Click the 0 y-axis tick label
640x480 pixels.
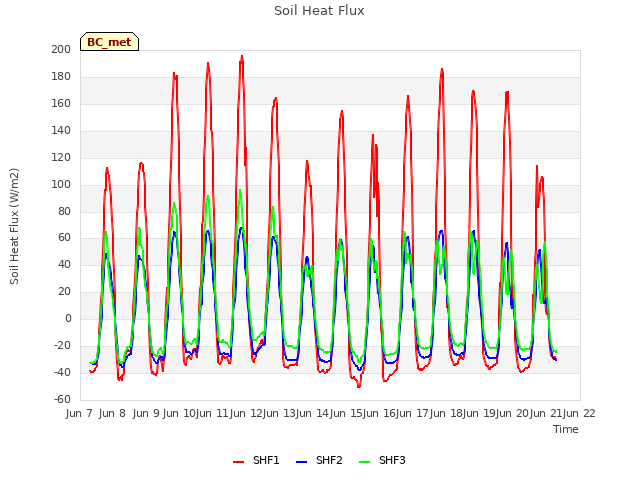(68, 318)
